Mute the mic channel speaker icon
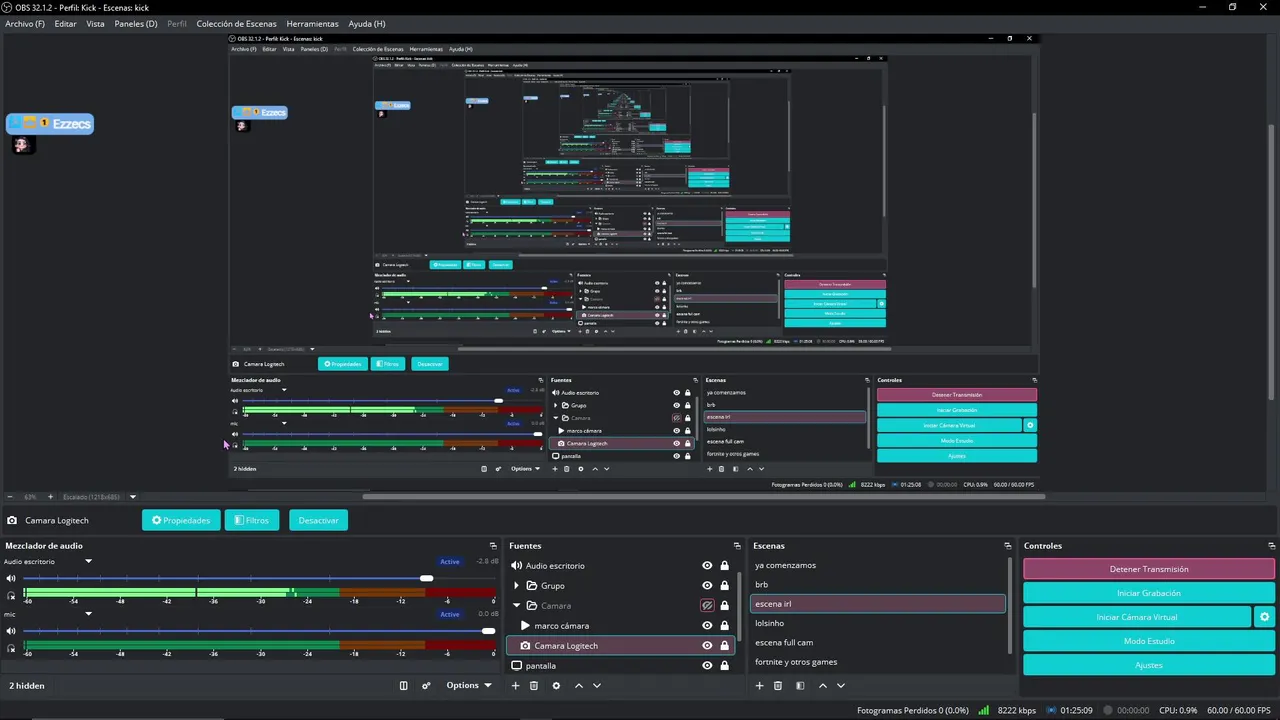The image size is (1280, 720). [x=11, y=631]
